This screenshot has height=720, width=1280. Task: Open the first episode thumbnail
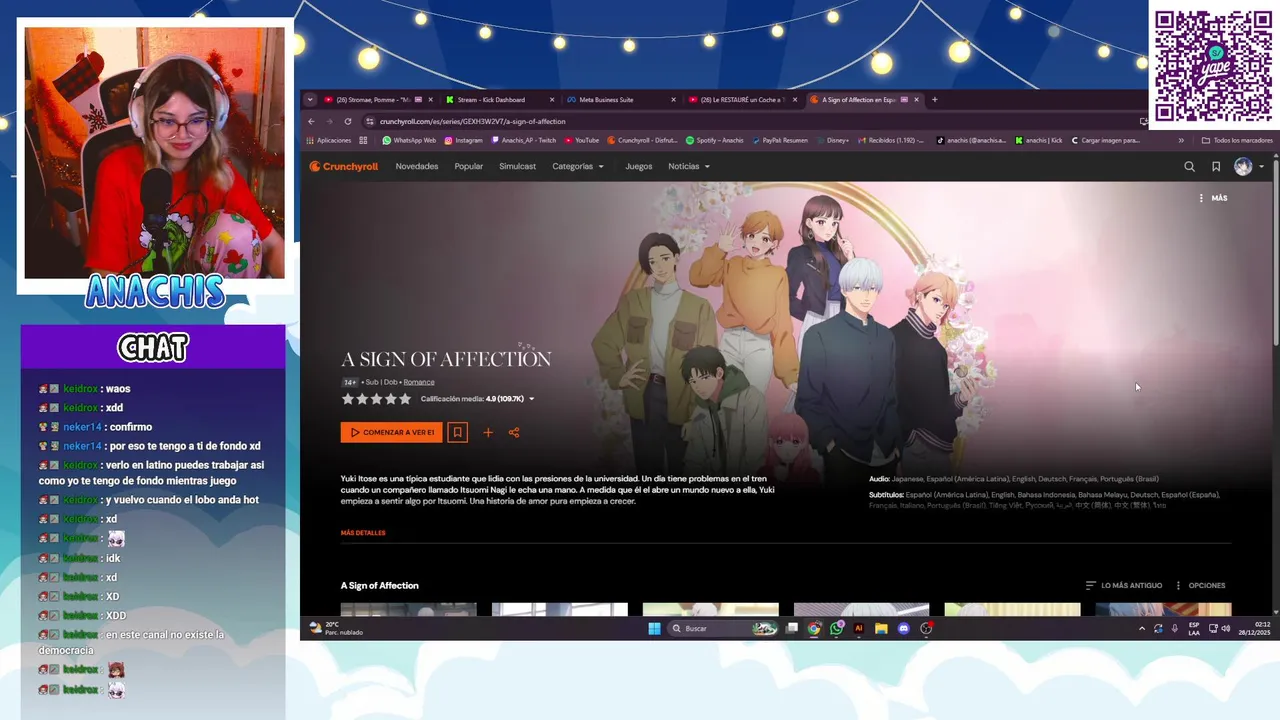[409, 609]
